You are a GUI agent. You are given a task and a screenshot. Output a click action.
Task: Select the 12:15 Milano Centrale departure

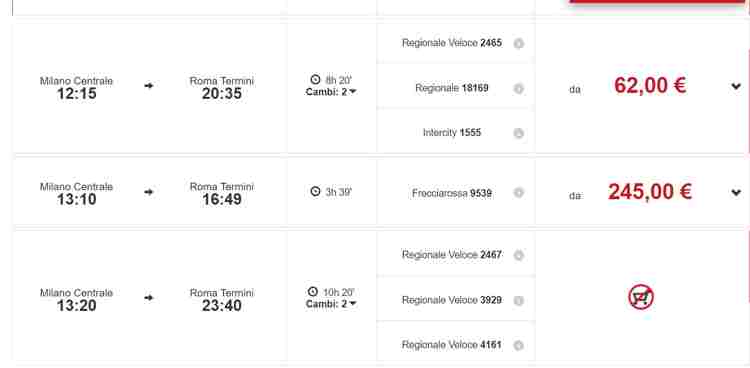pyautogui.click(x=77, y=88)
